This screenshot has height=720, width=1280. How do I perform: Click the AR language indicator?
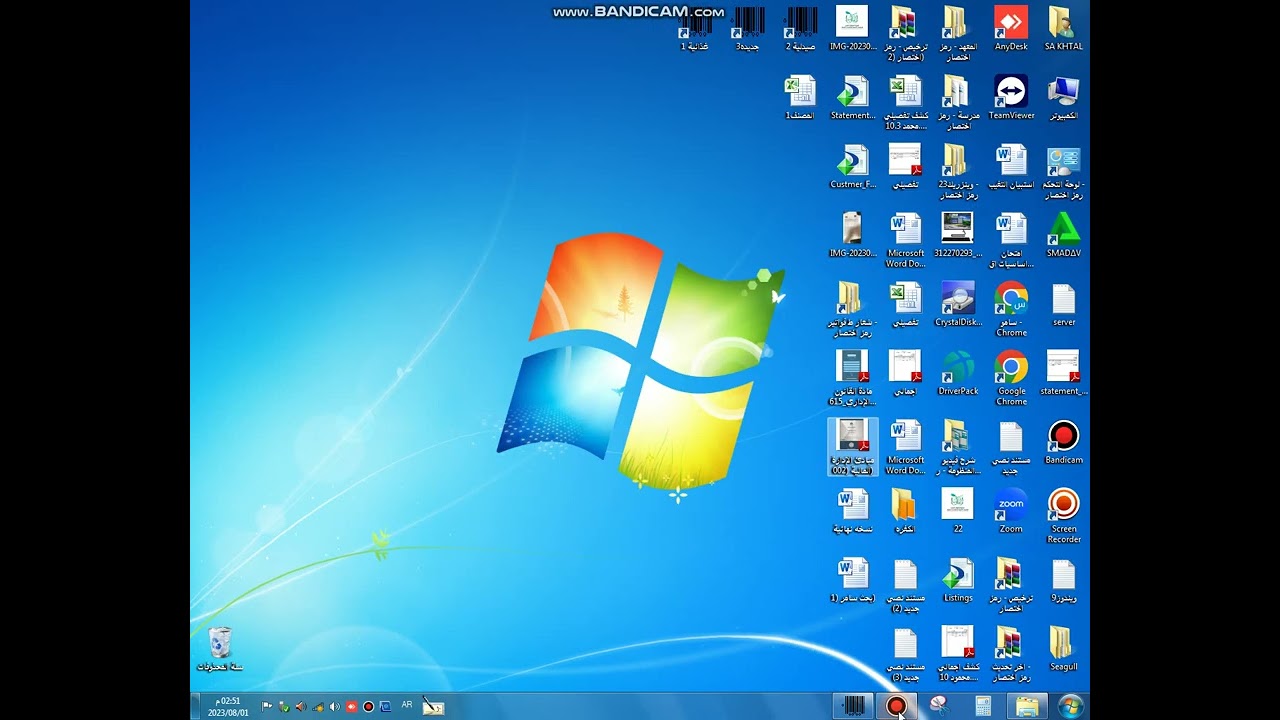407,705
